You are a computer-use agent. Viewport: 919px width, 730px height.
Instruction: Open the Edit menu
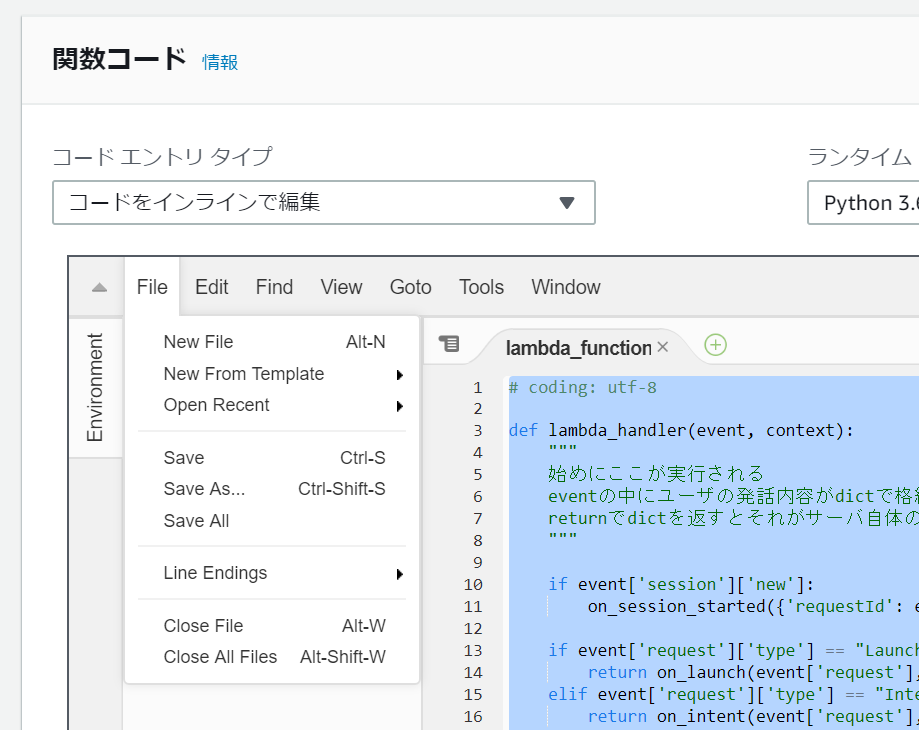pos(212,288)
